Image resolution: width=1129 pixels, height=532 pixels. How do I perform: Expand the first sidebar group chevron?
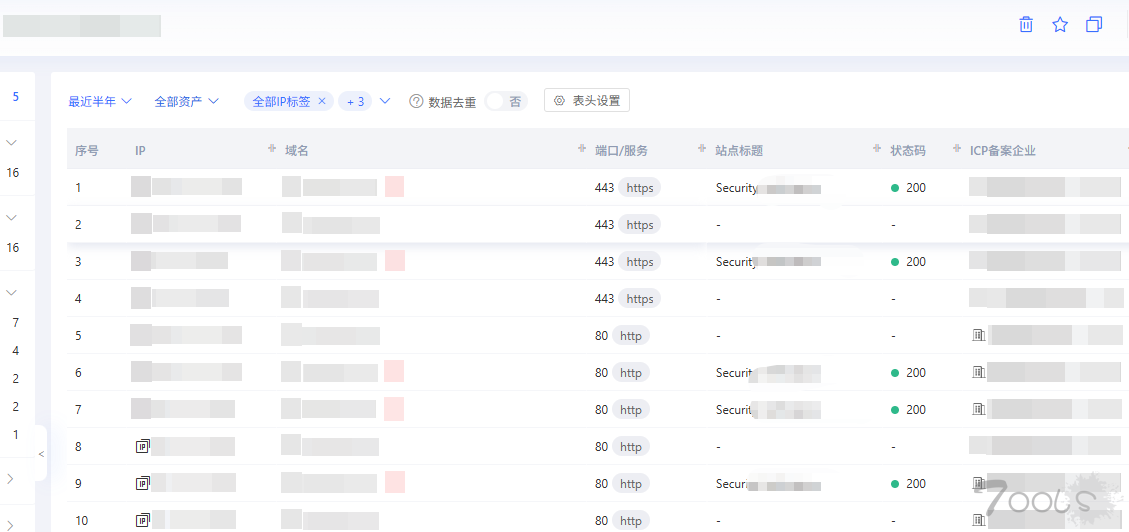pyautogui.click(x=11, y=143)
